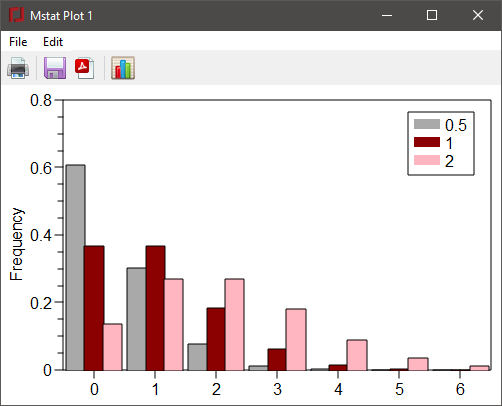
Task: Open chart options with bar chart icon
Action: point(123,68)
